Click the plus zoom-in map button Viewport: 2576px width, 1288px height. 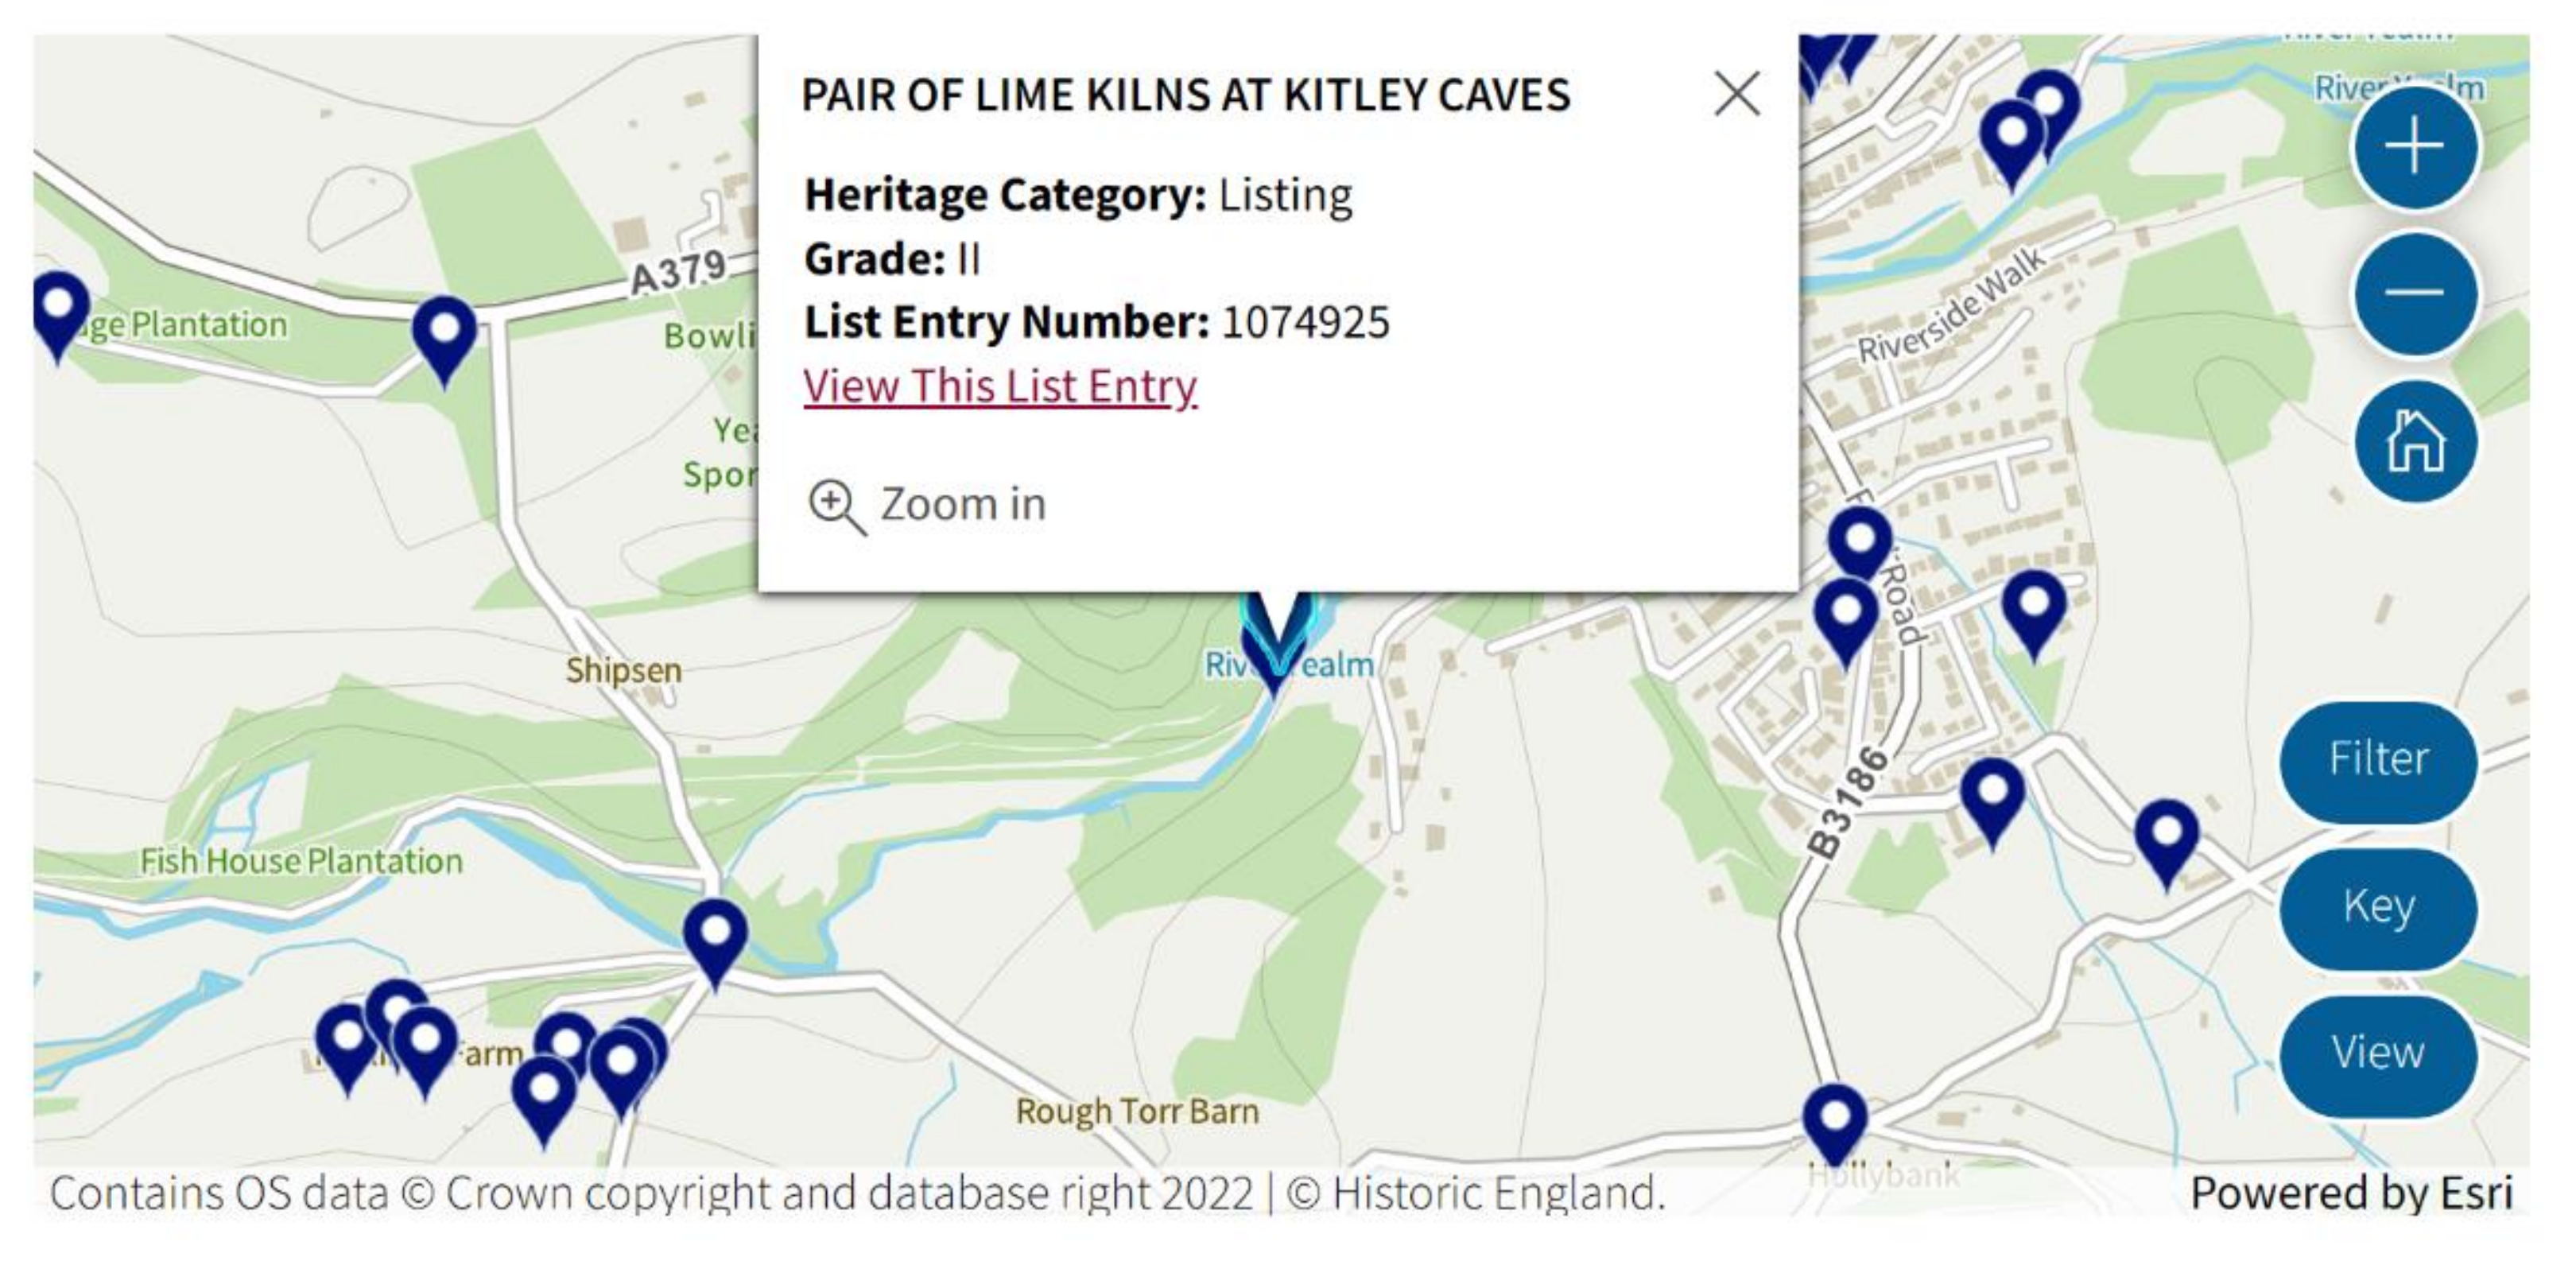(x=2414, y=146)
